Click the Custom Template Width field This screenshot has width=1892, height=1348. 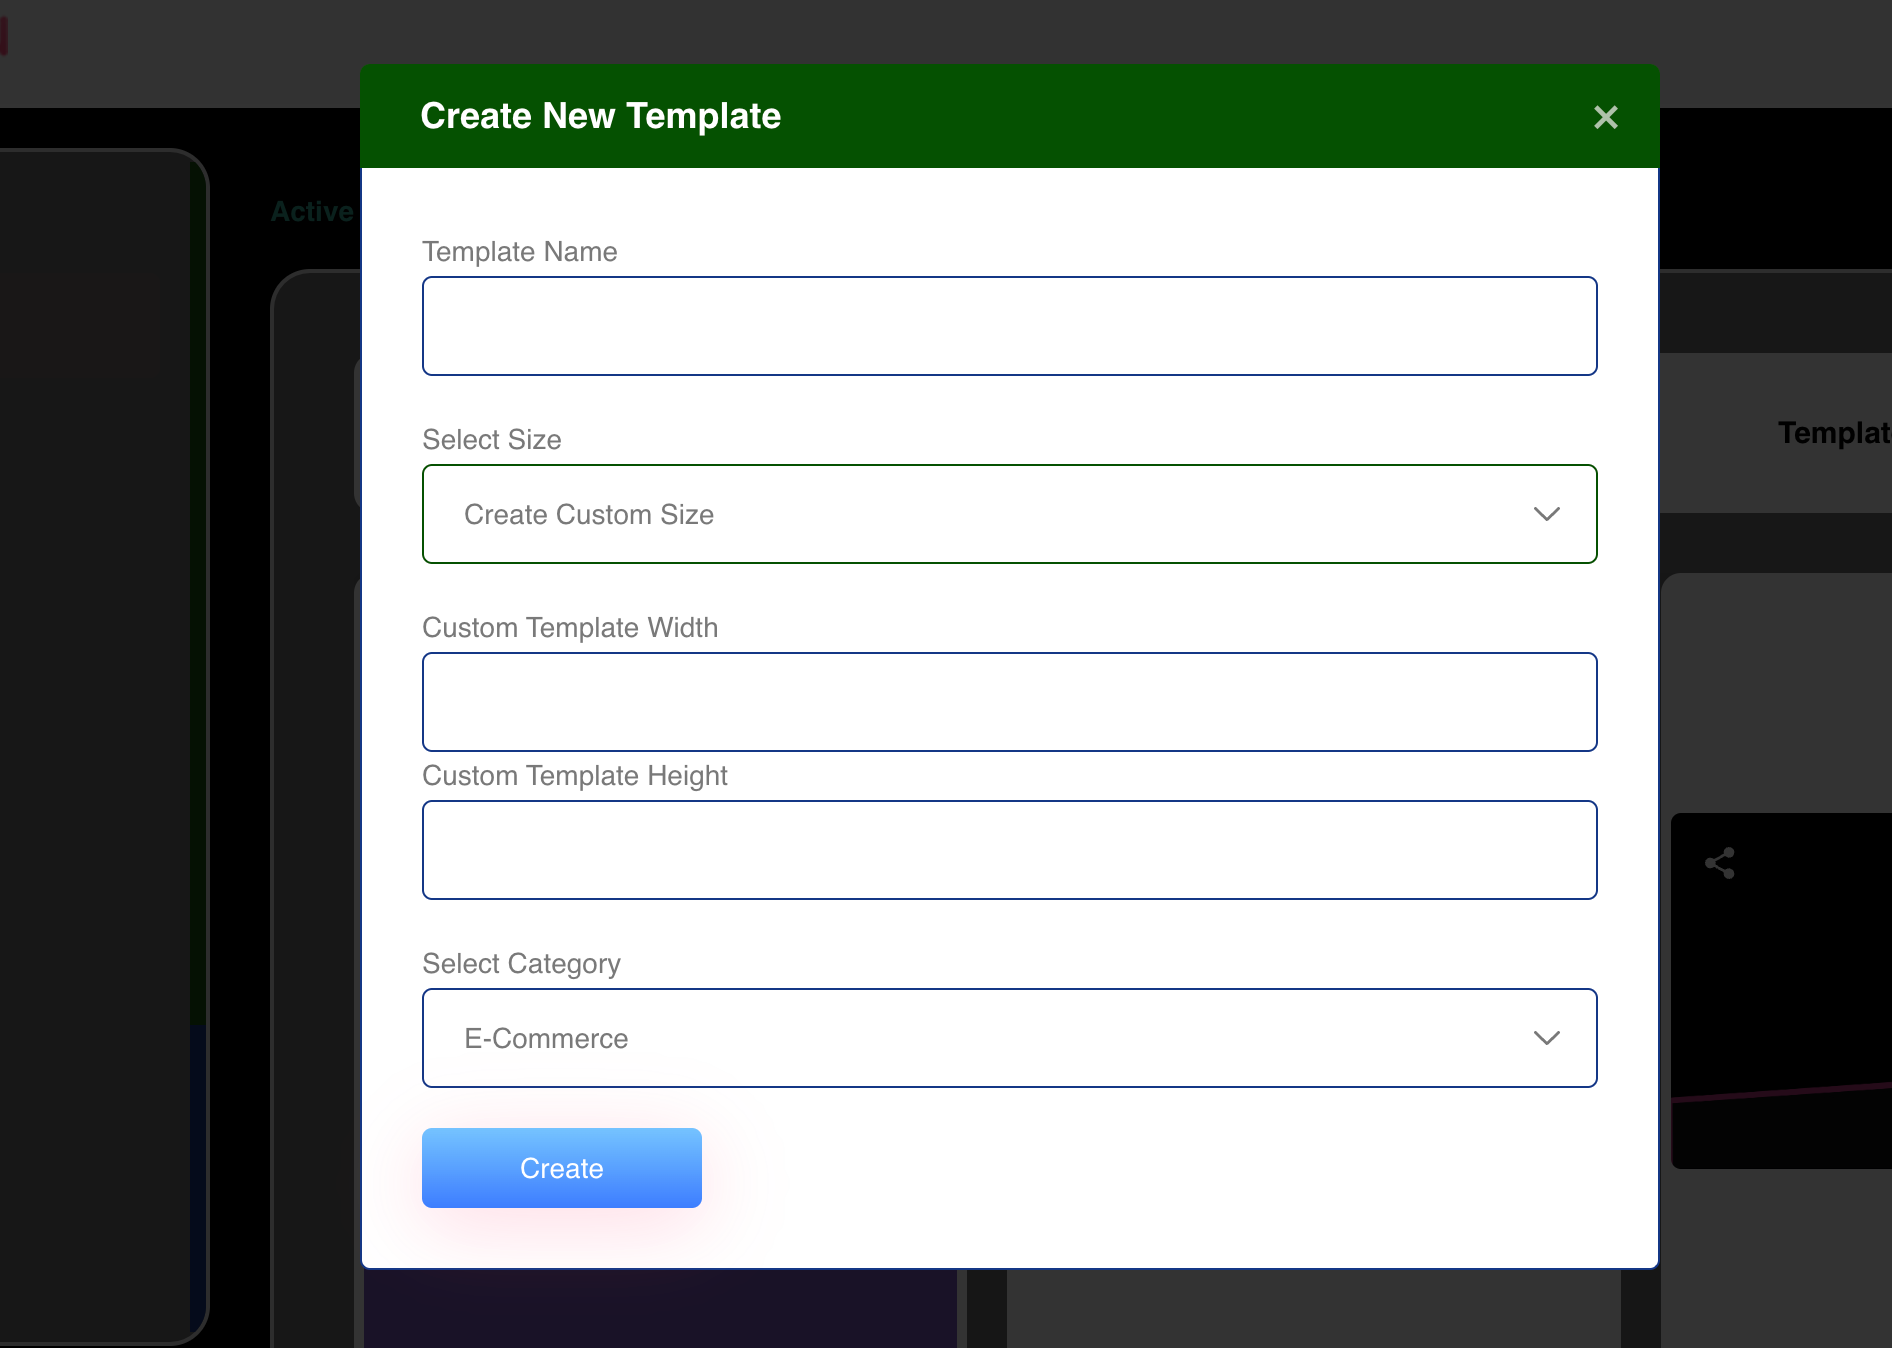coord(1009,702)
